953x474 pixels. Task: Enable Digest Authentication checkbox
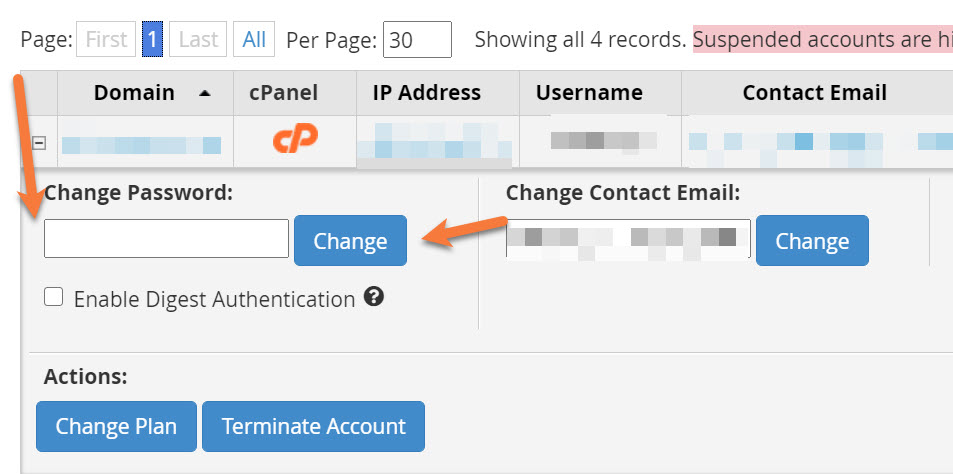[x=54, y=297]
